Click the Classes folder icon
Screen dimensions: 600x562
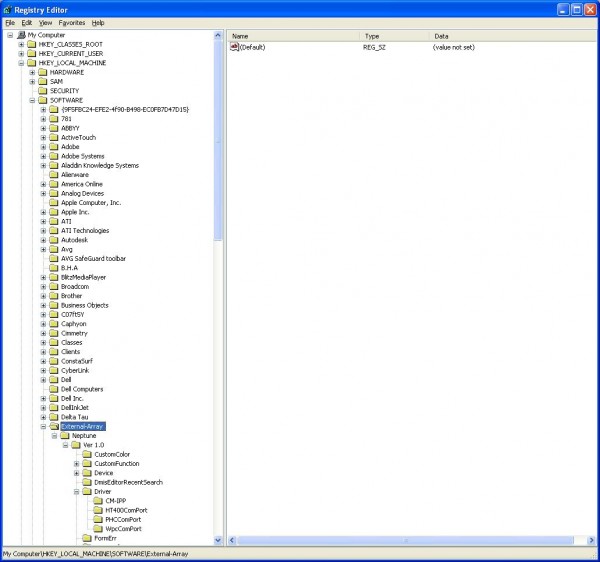[54, 342]
